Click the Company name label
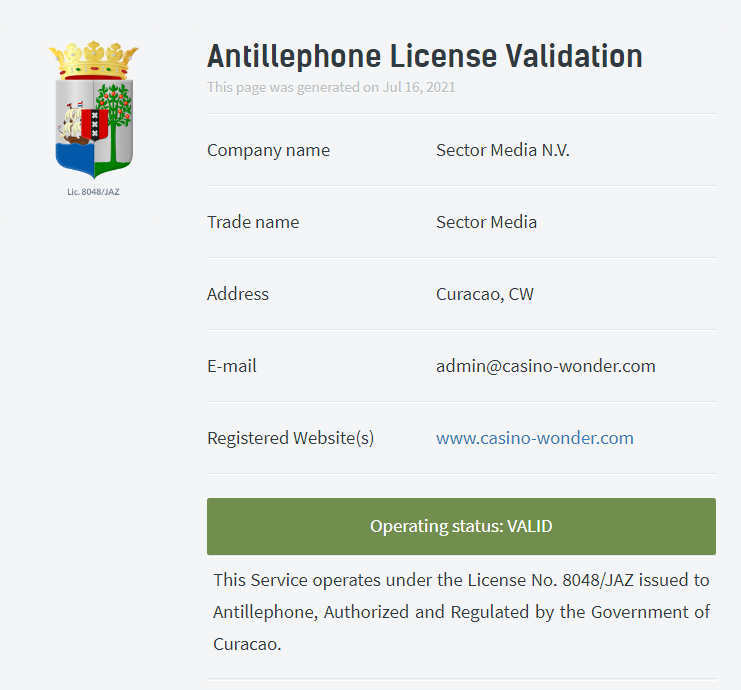This screenshot has height=690, width=741. [268, 150]
